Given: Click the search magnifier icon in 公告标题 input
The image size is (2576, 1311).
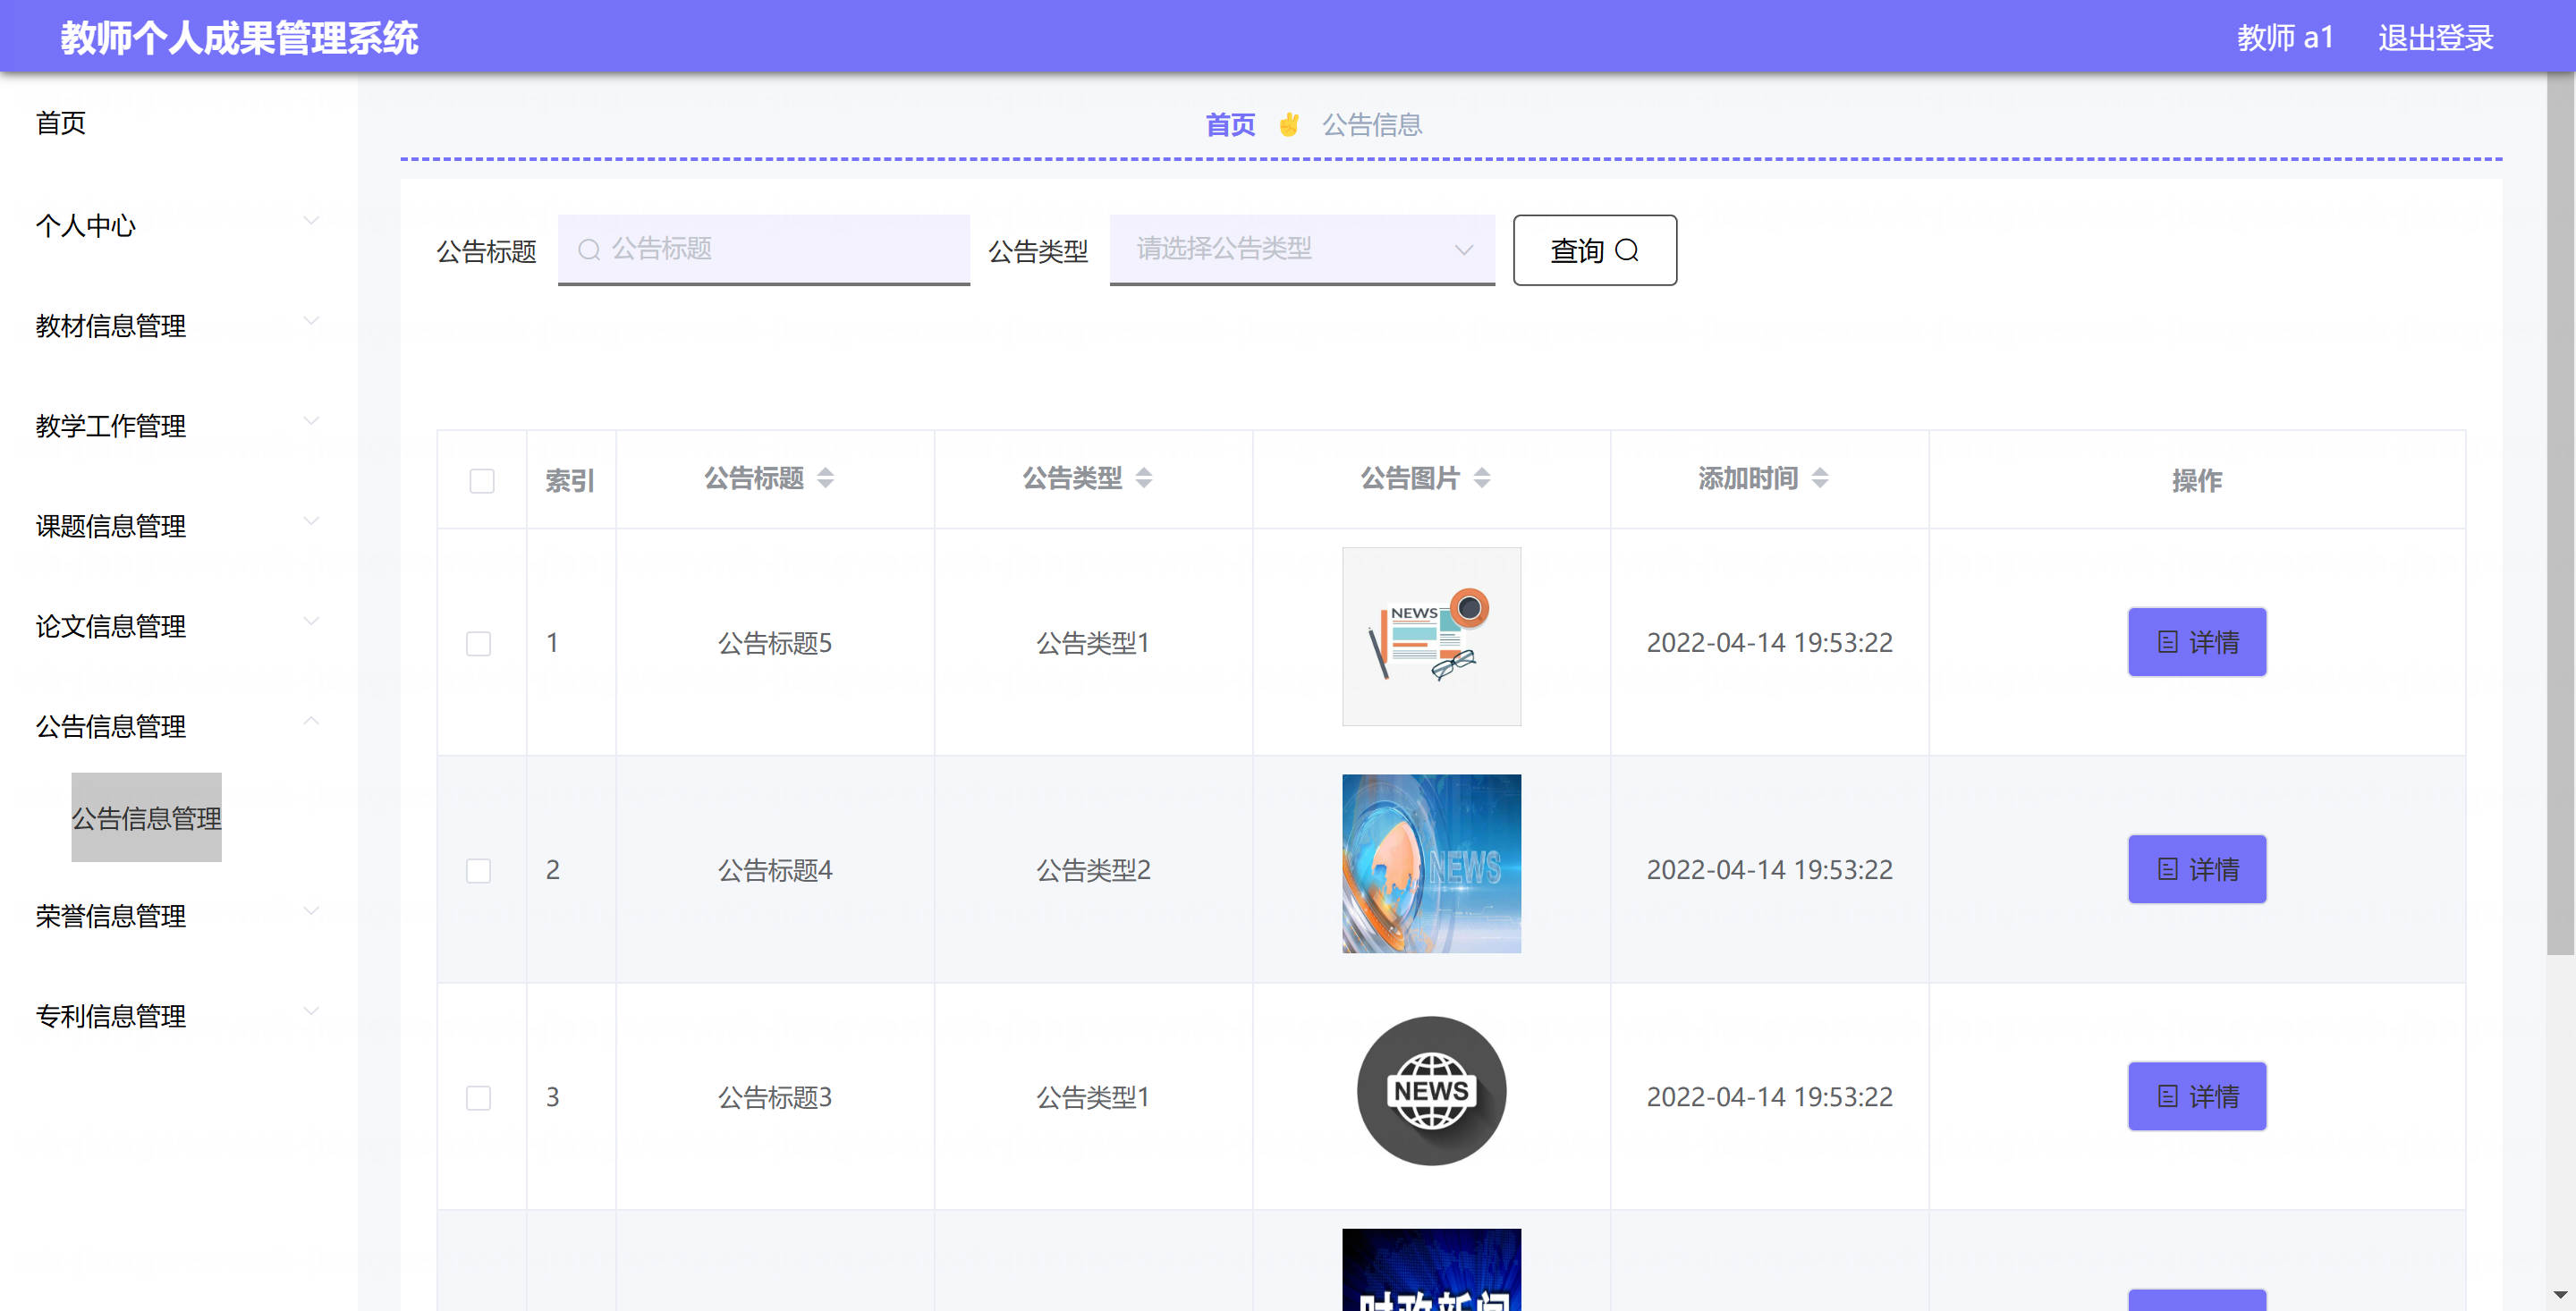Looking at the screenshot, I should [589, 249].
